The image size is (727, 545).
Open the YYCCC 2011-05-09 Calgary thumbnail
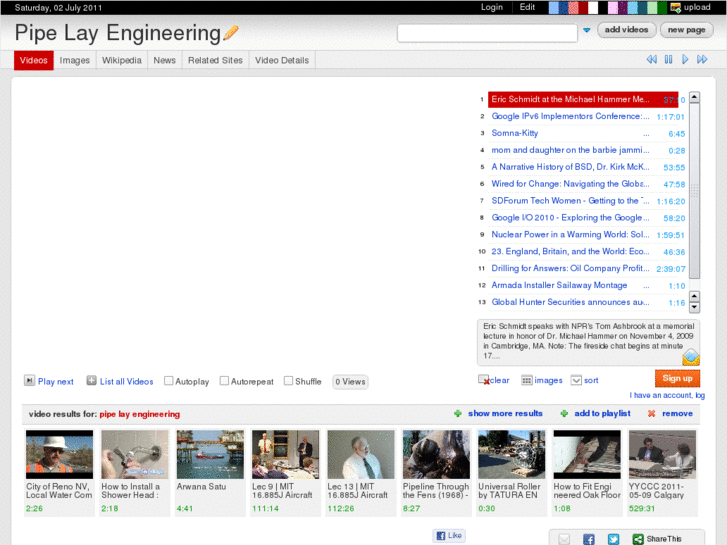[662, 455]
